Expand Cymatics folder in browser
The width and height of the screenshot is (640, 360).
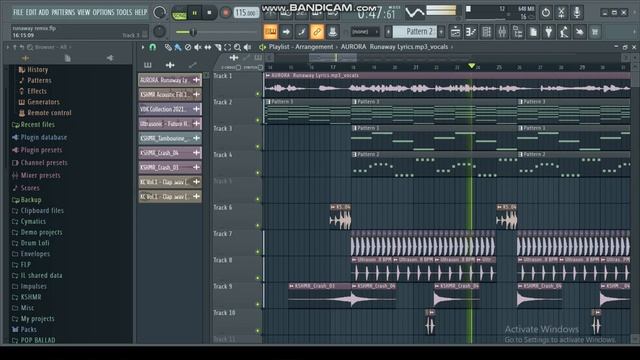coord(29,222)
